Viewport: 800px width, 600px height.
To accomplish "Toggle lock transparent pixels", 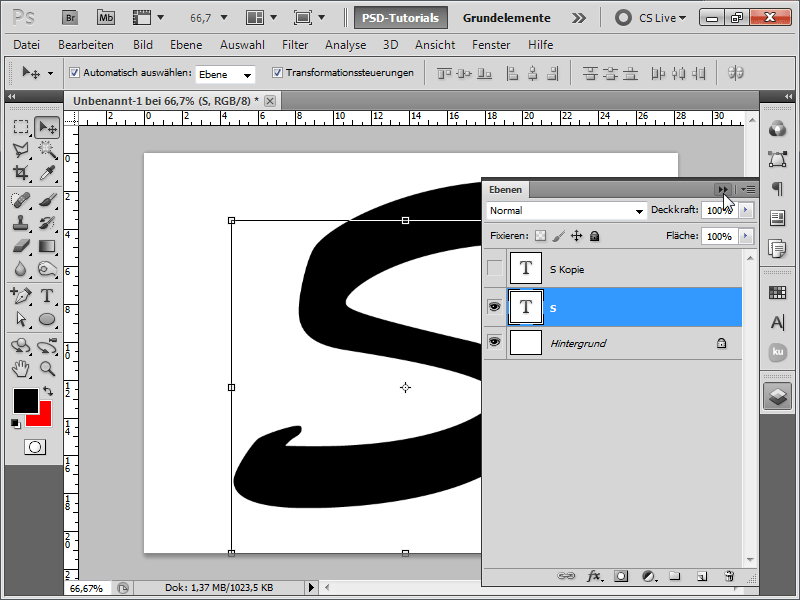I will coord(540,236).
